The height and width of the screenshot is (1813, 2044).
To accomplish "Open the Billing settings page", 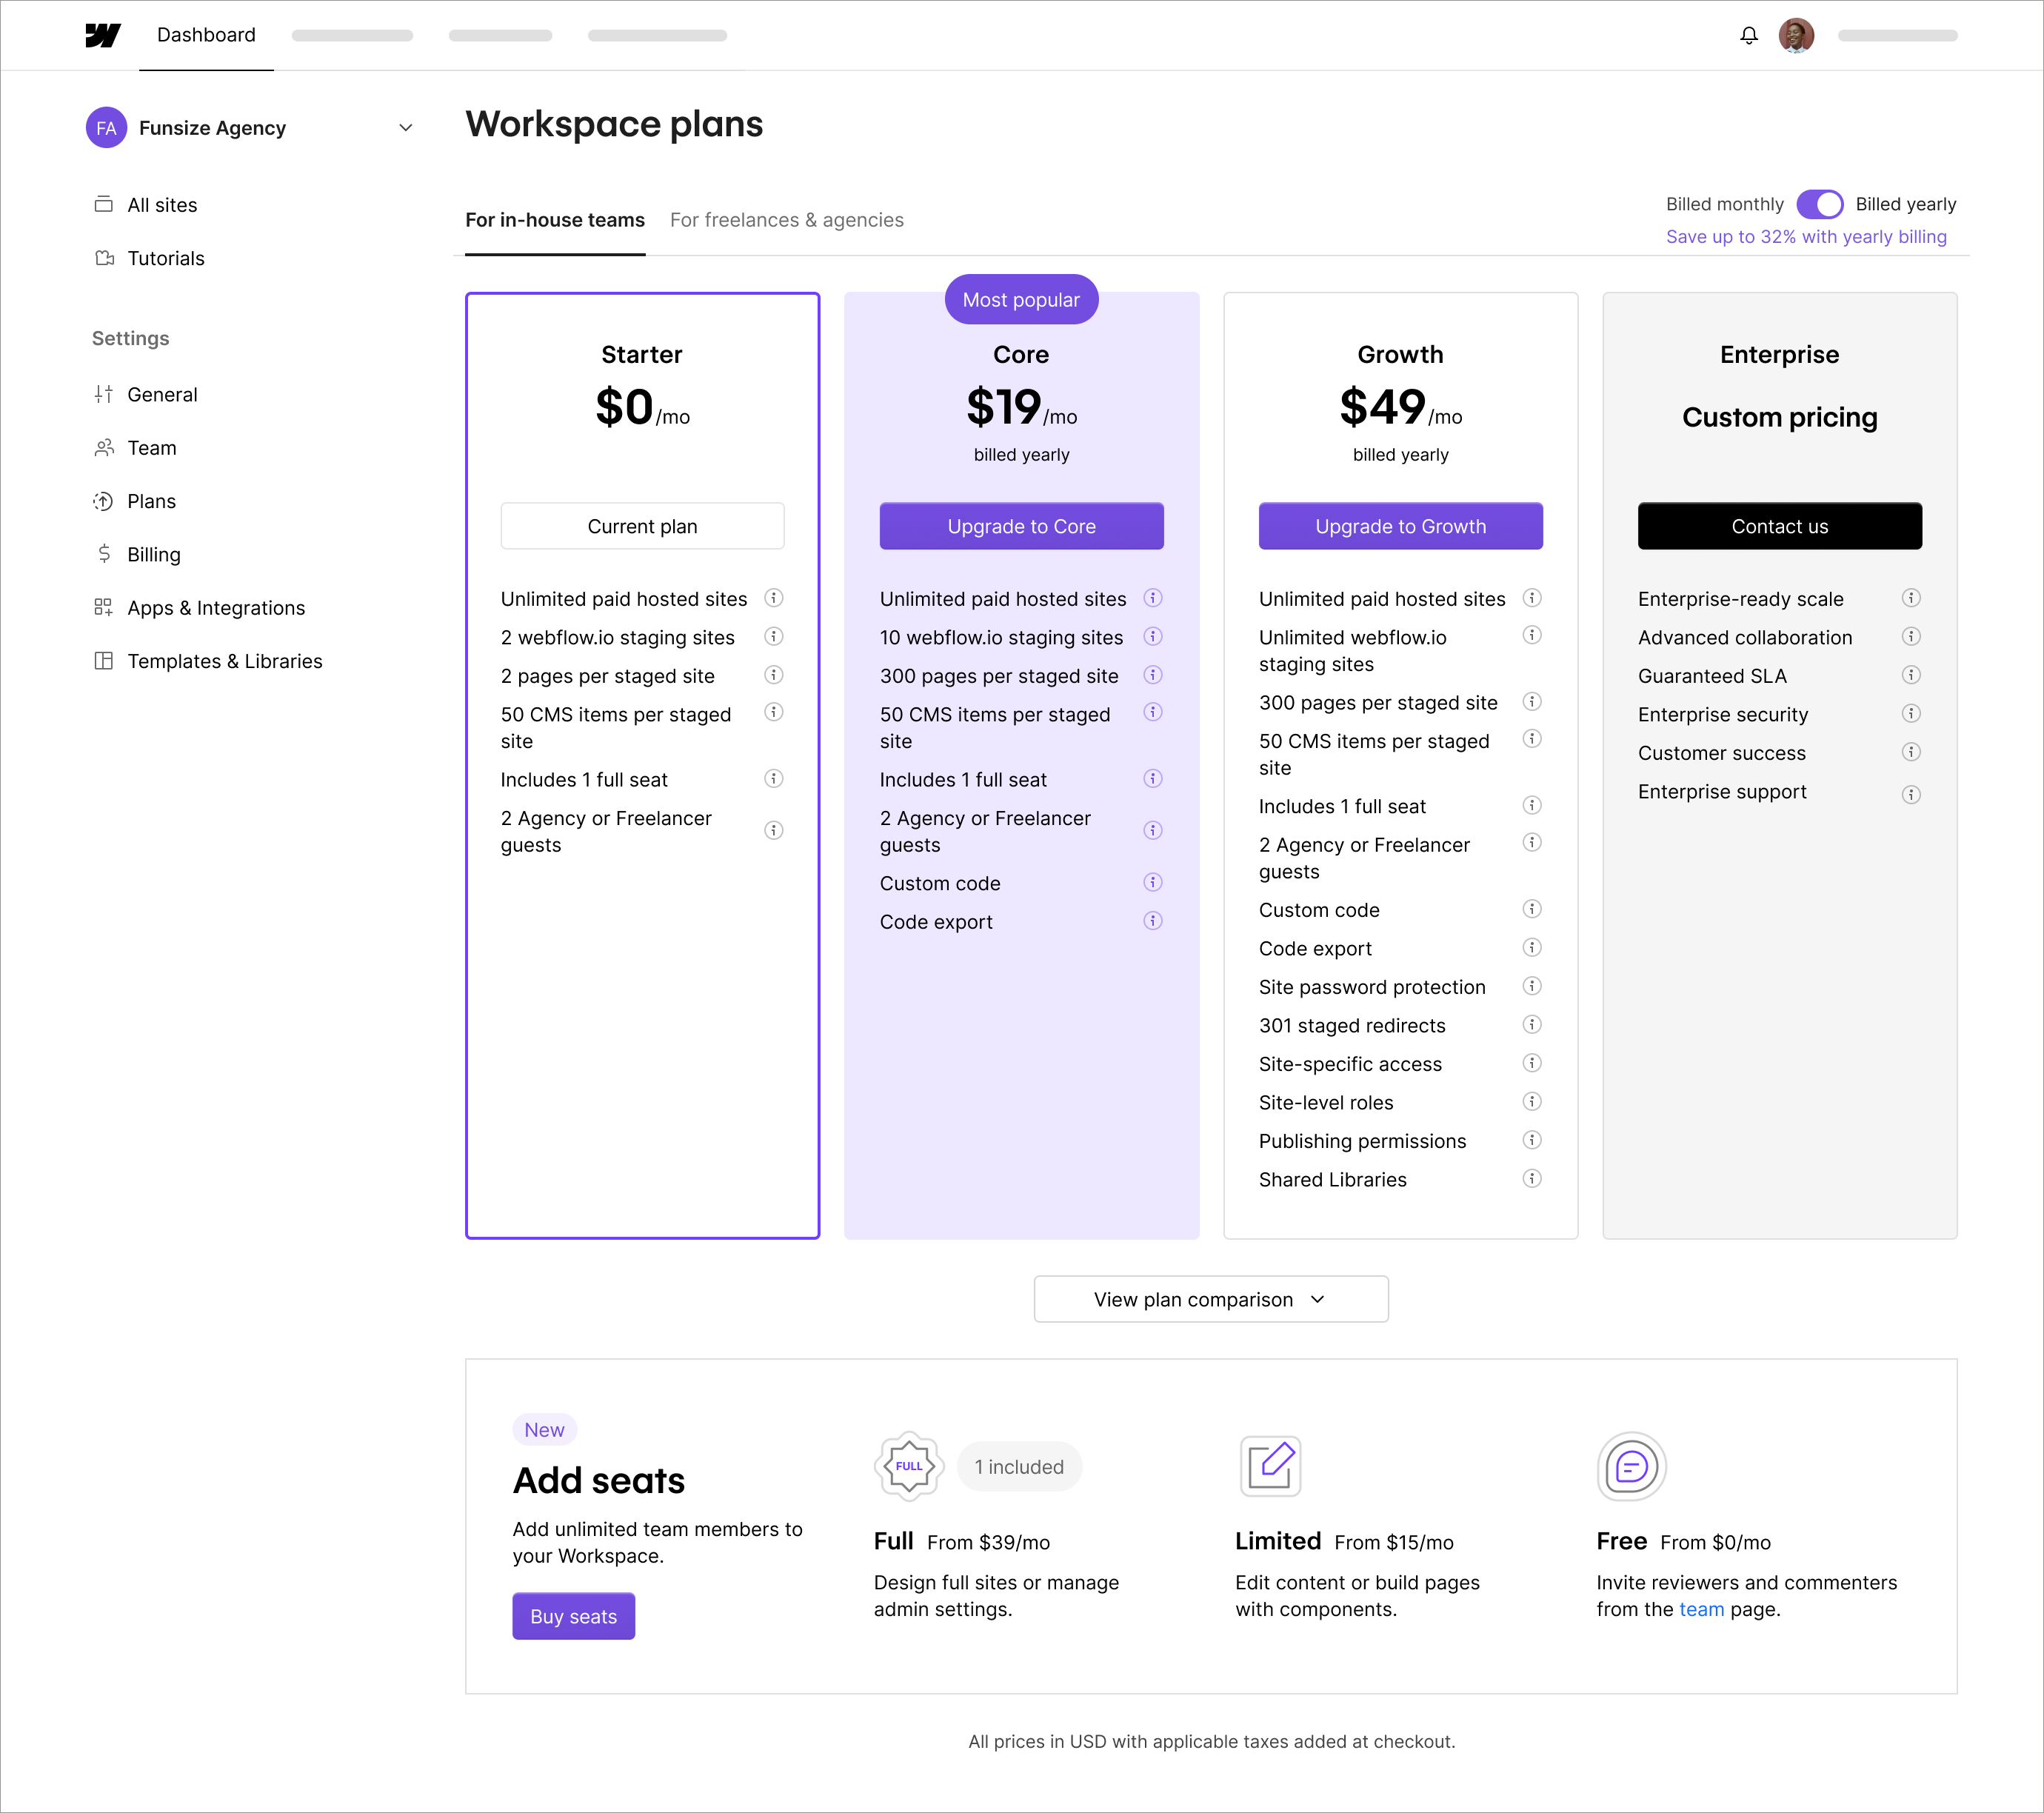I will 153,554.
